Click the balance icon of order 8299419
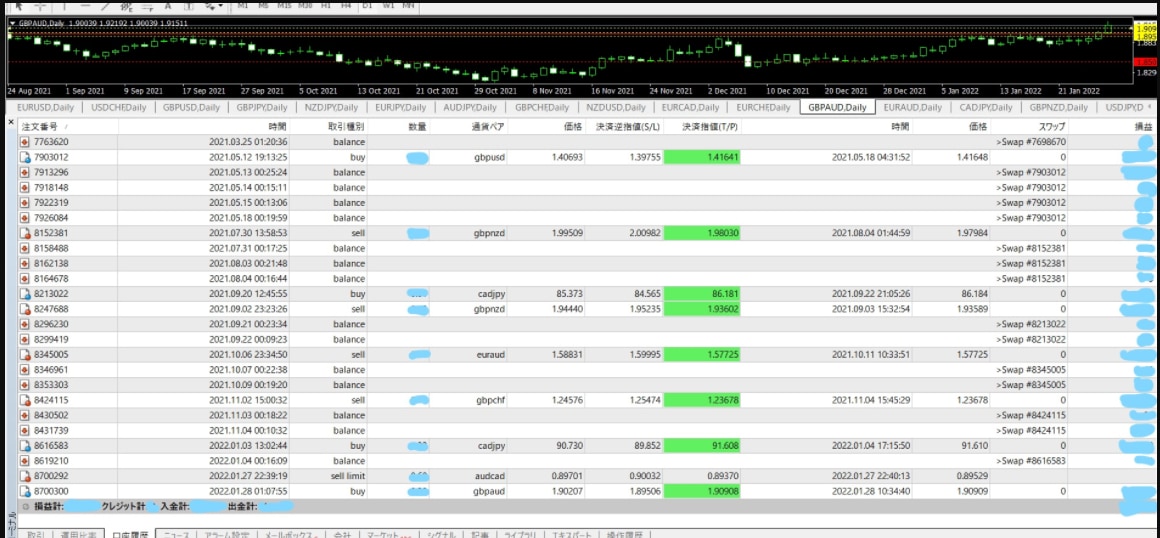 [24, 340]
